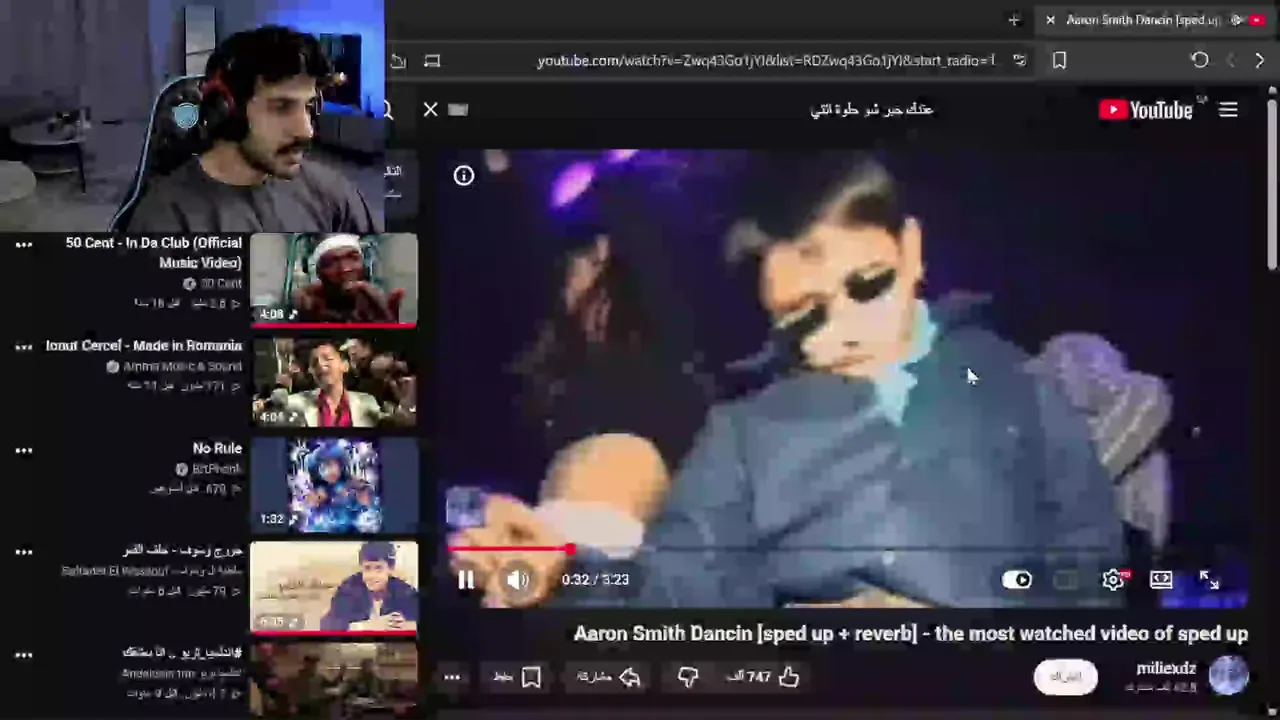1280x720 pixels.
Task: Play the 50 Cent In Da Club thumbnail
Action: pos(333,279)
